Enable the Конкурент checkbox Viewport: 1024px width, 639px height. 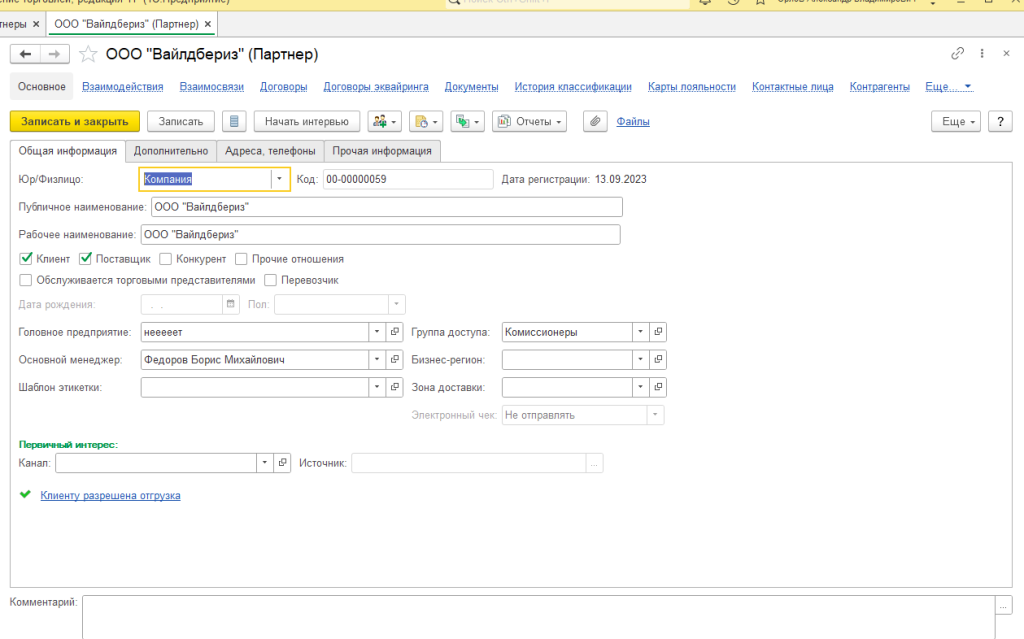(x=166, y=259)
